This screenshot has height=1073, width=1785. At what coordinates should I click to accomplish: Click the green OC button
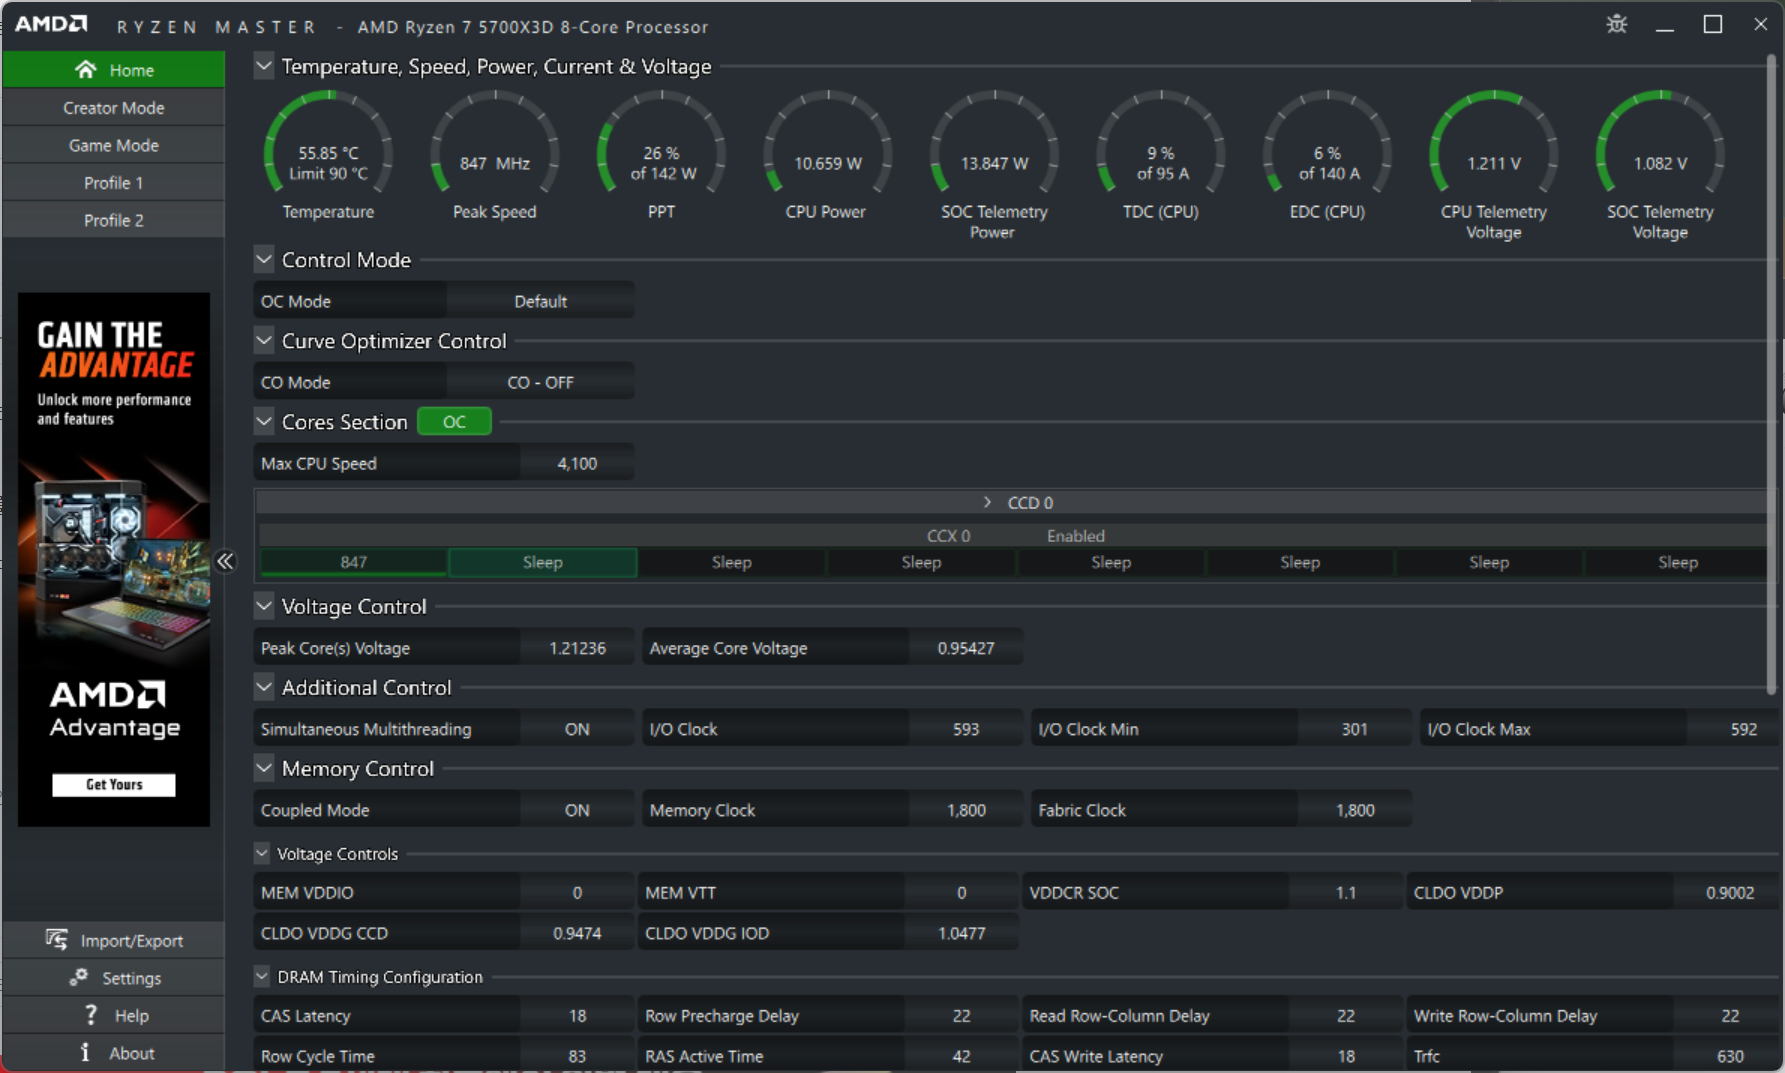tap(454, 422)
